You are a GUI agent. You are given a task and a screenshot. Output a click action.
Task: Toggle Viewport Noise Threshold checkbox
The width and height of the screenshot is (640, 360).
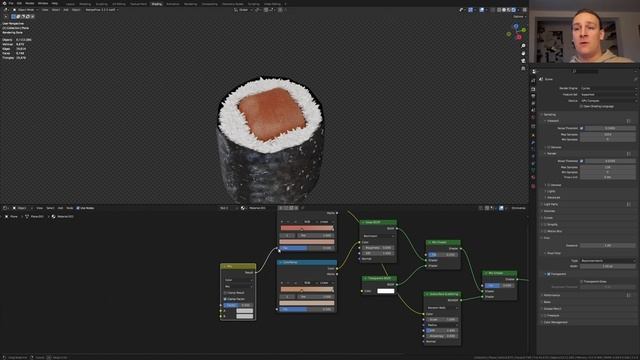click(582, 128)
